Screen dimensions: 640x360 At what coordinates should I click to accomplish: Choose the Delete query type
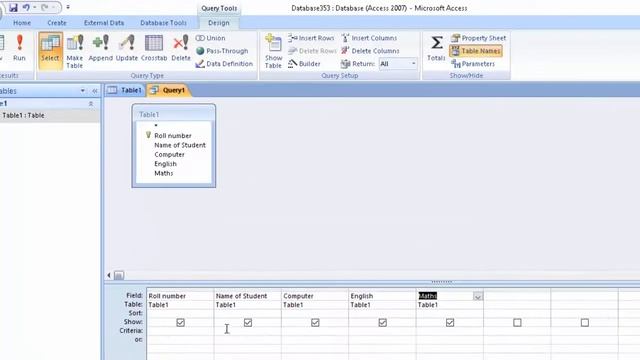(181, 48)
